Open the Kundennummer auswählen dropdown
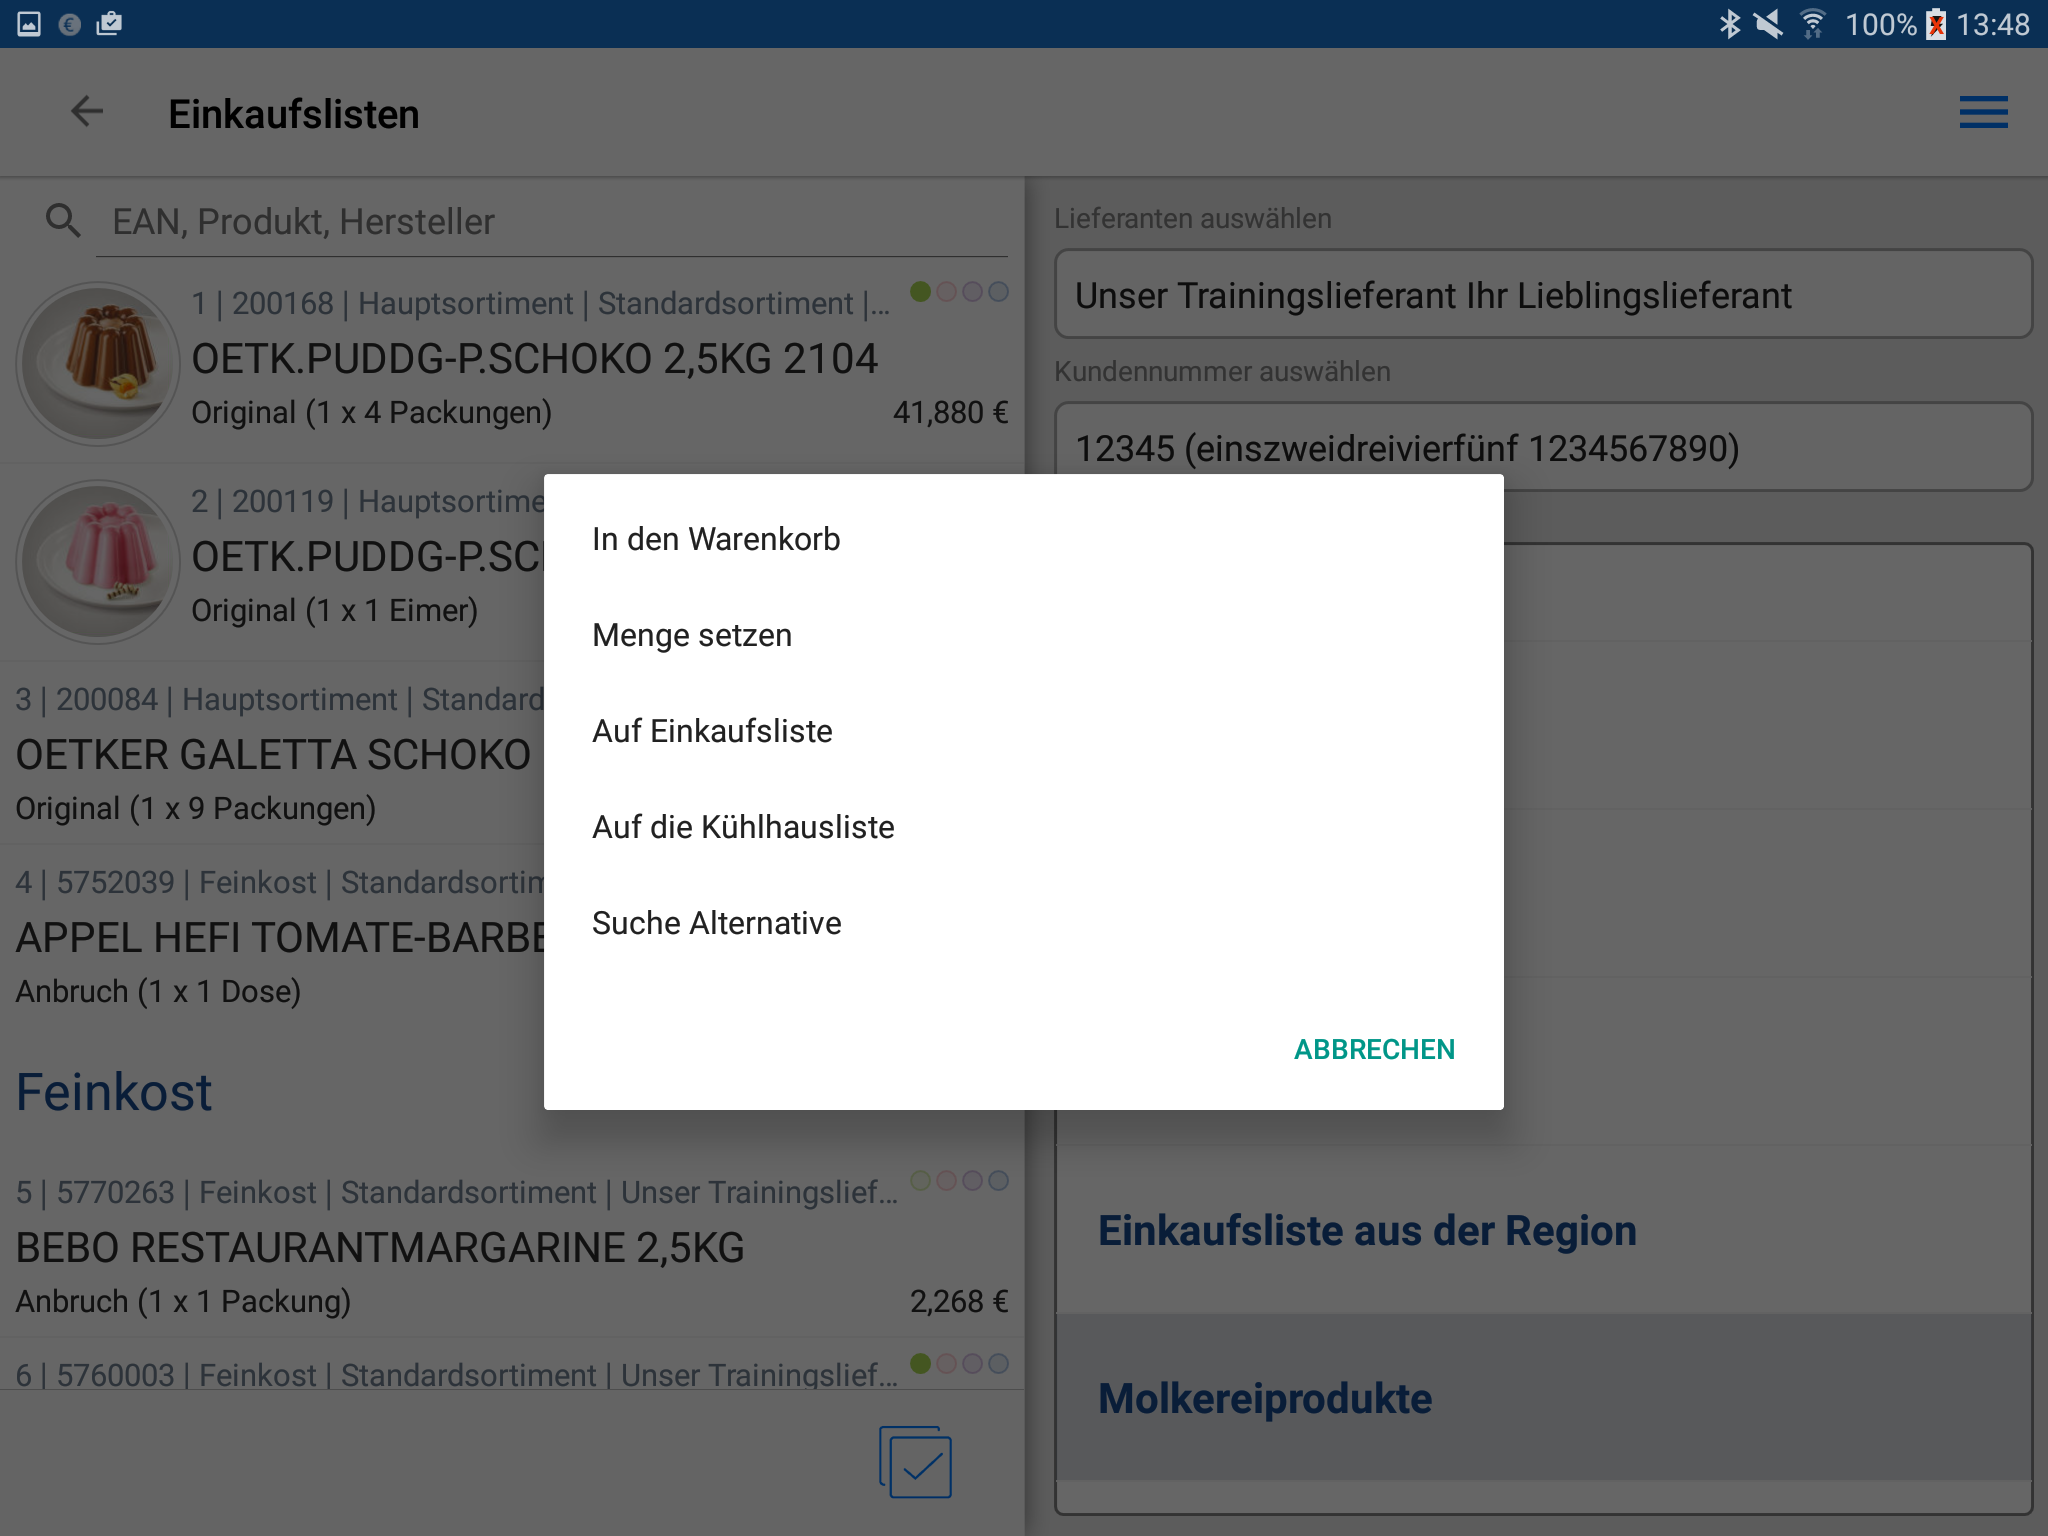This screenshot has width=2048, height=1536. [x=1542, y=448]
